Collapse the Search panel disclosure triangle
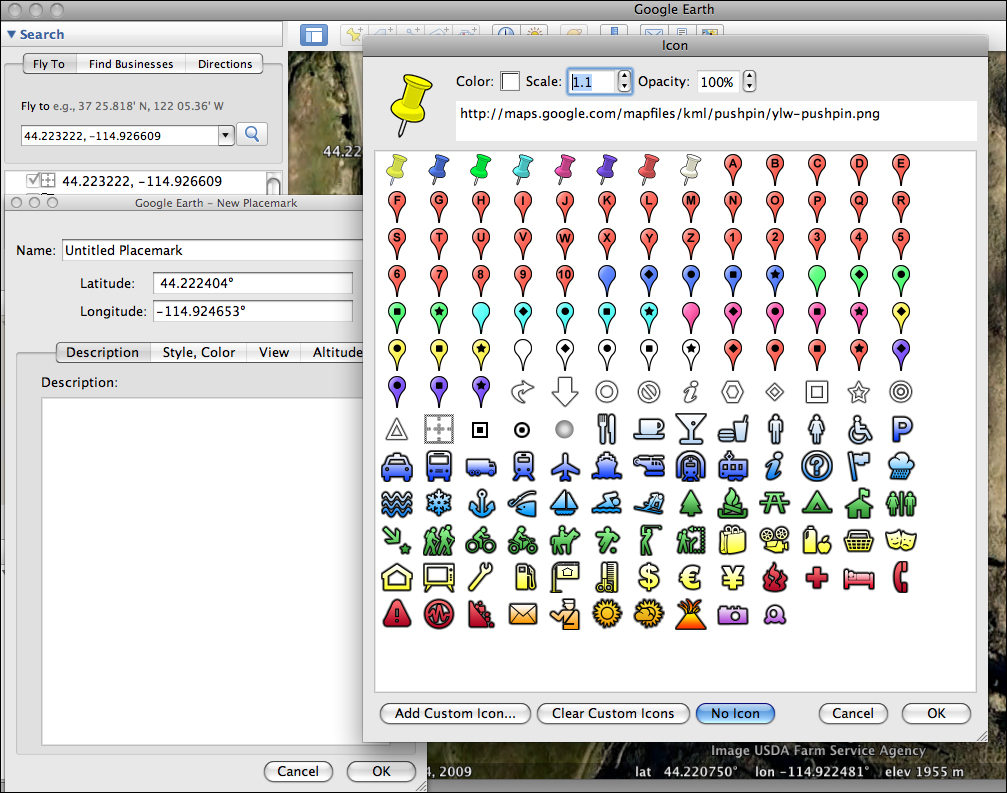 click(x=10, y=34)
